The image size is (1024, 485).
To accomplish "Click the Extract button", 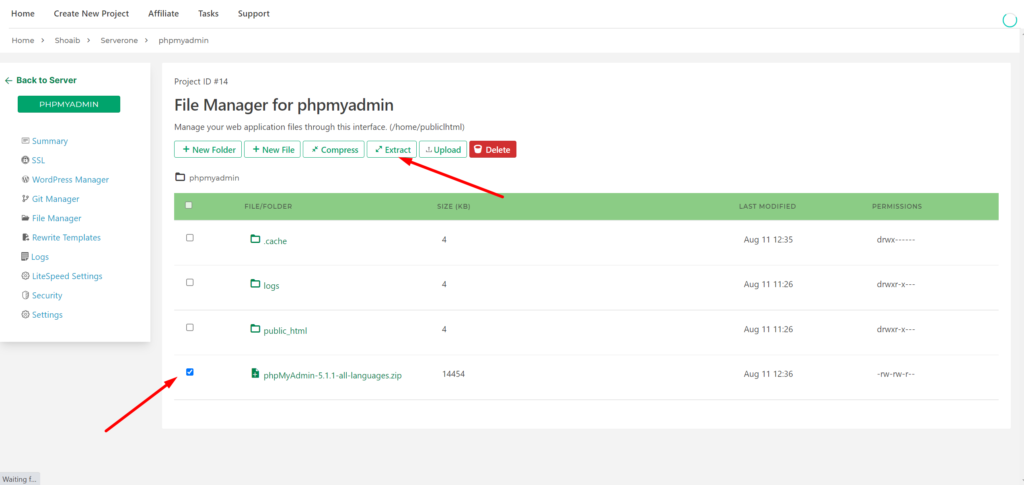I will (392, 149).
